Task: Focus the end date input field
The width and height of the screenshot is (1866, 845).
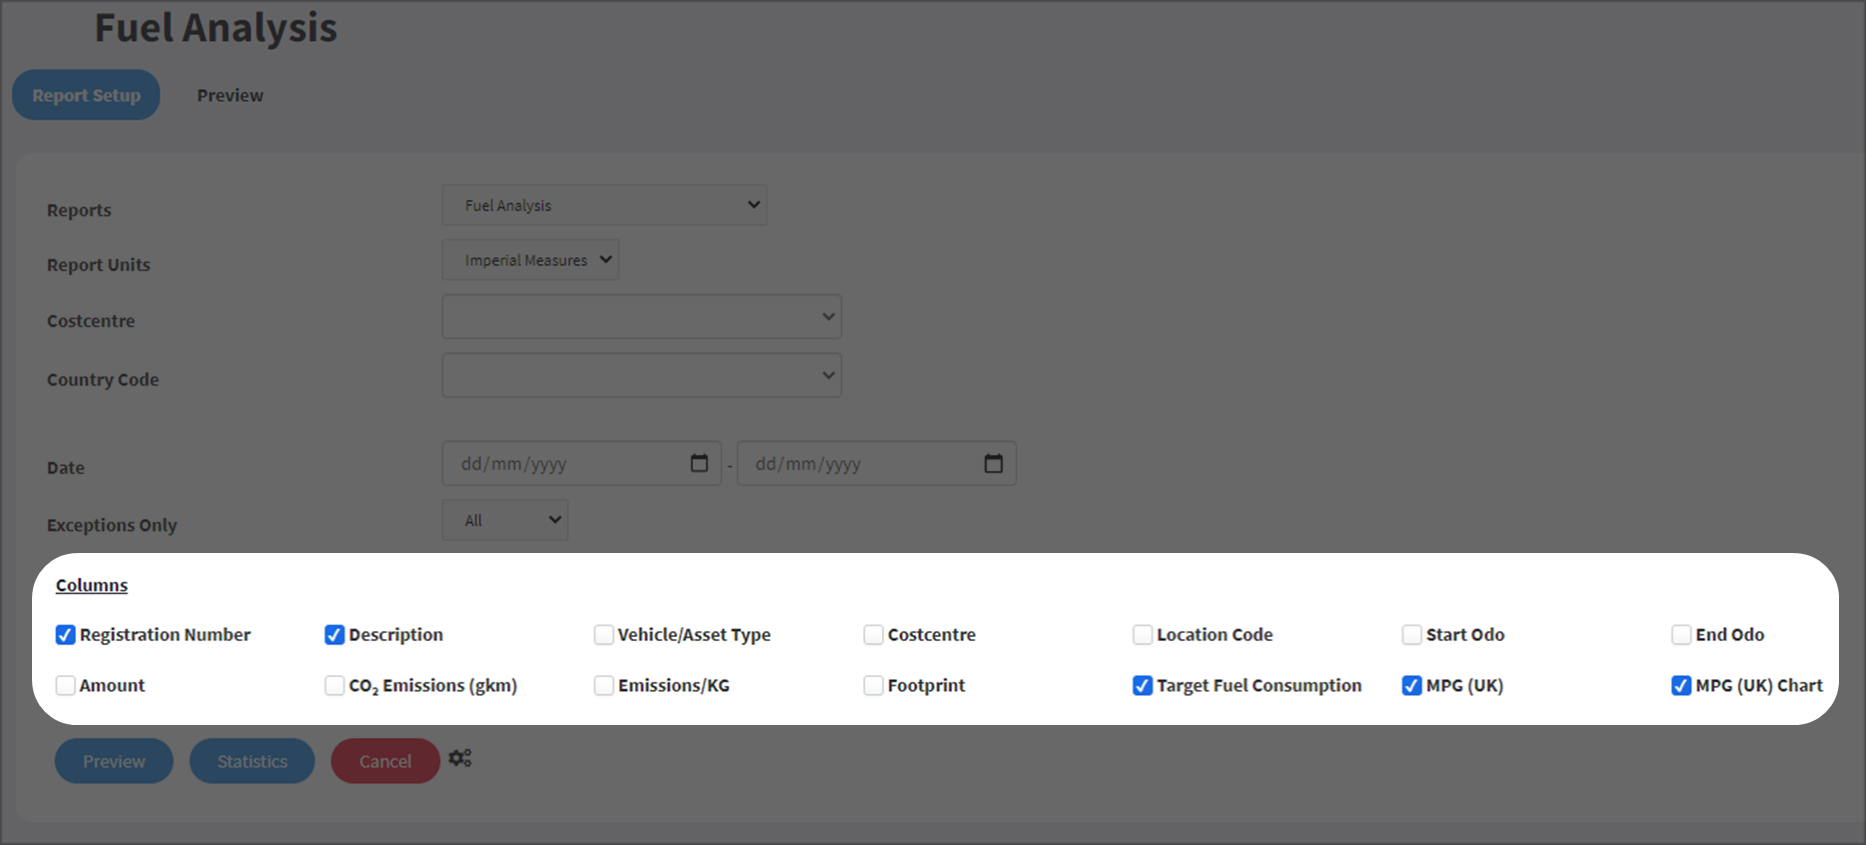Action: pyautogui.click(x=877, y=464)
